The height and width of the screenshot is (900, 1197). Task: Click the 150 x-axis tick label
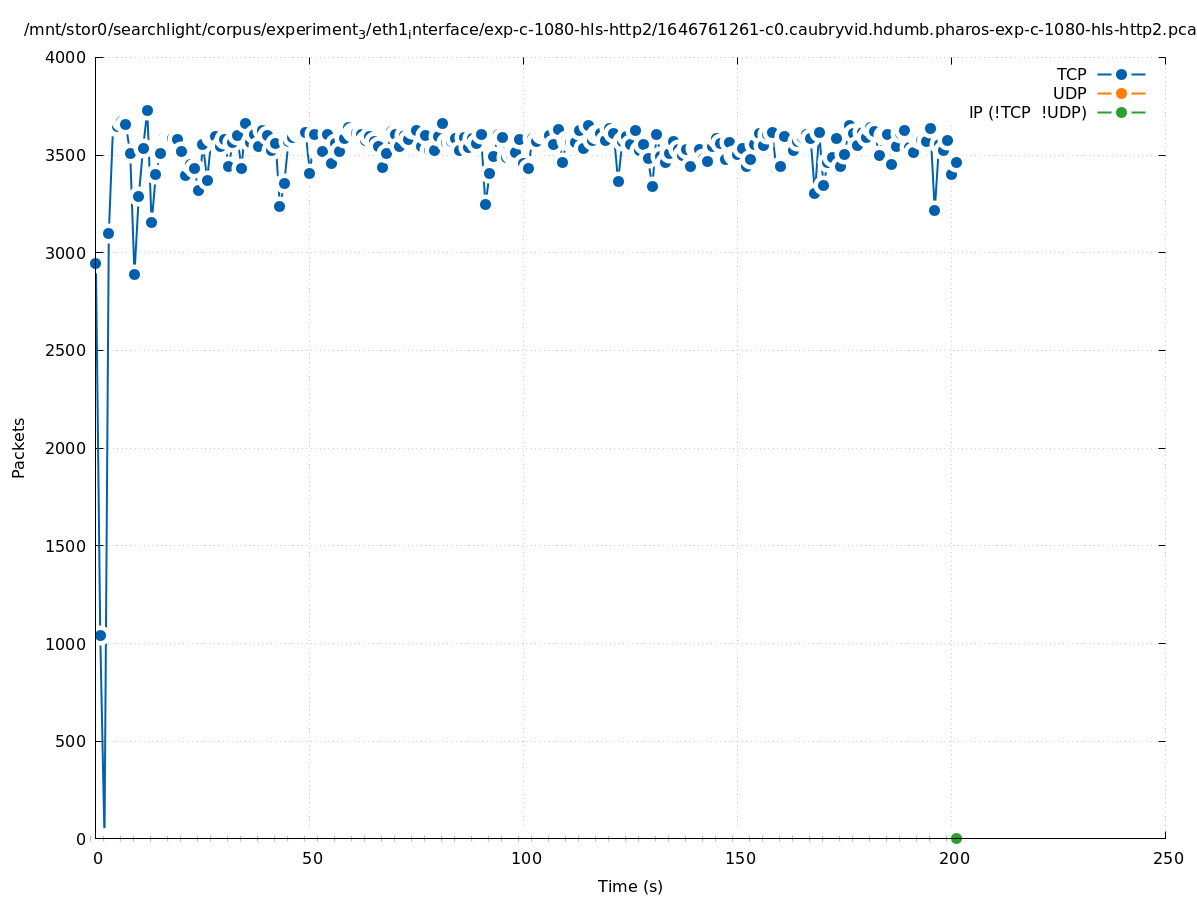click(739, 859)
